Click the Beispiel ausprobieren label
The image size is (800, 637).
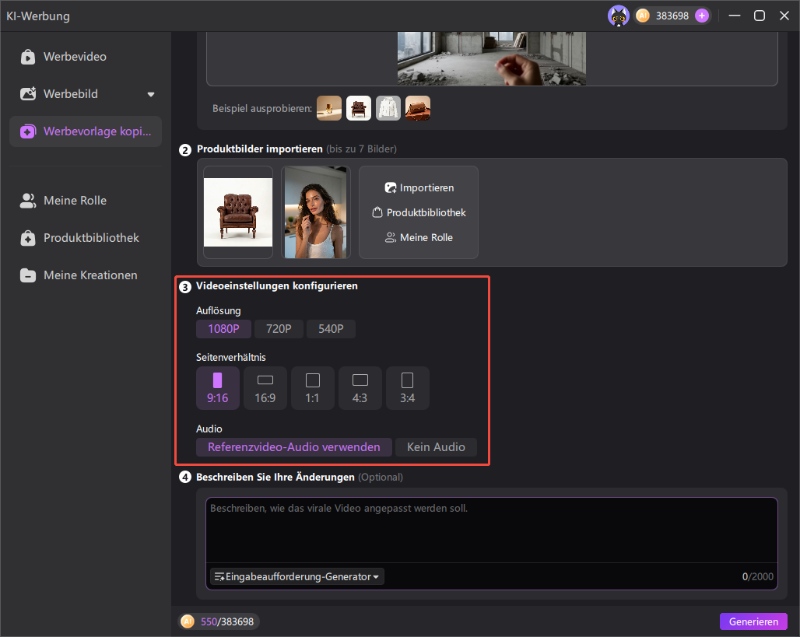(262, 108)
